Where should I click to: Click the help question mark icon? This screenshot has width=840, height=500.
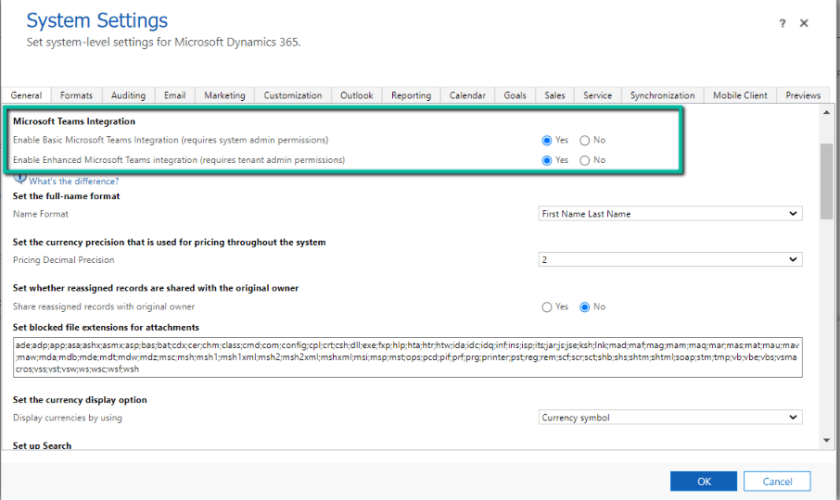(x=782, y=23)
